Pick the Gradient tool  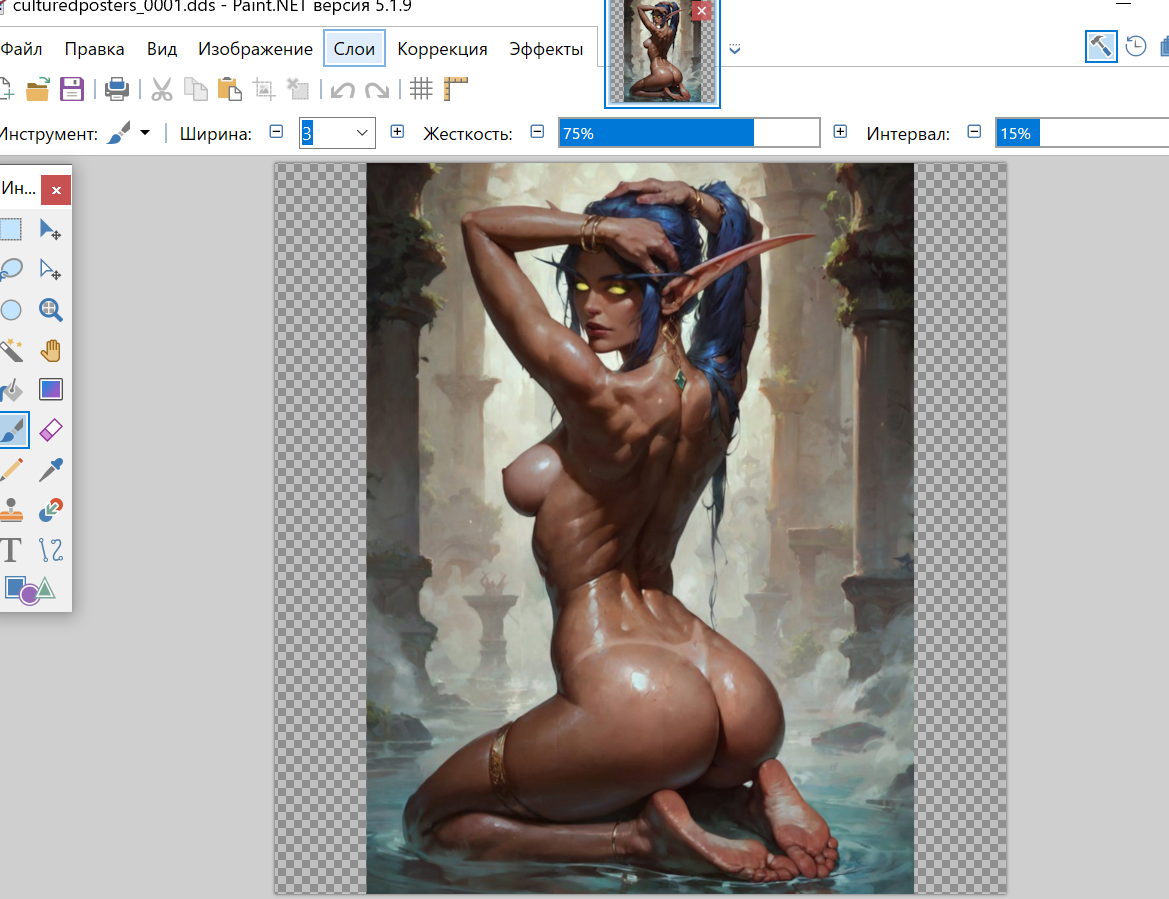coord(51,390)
